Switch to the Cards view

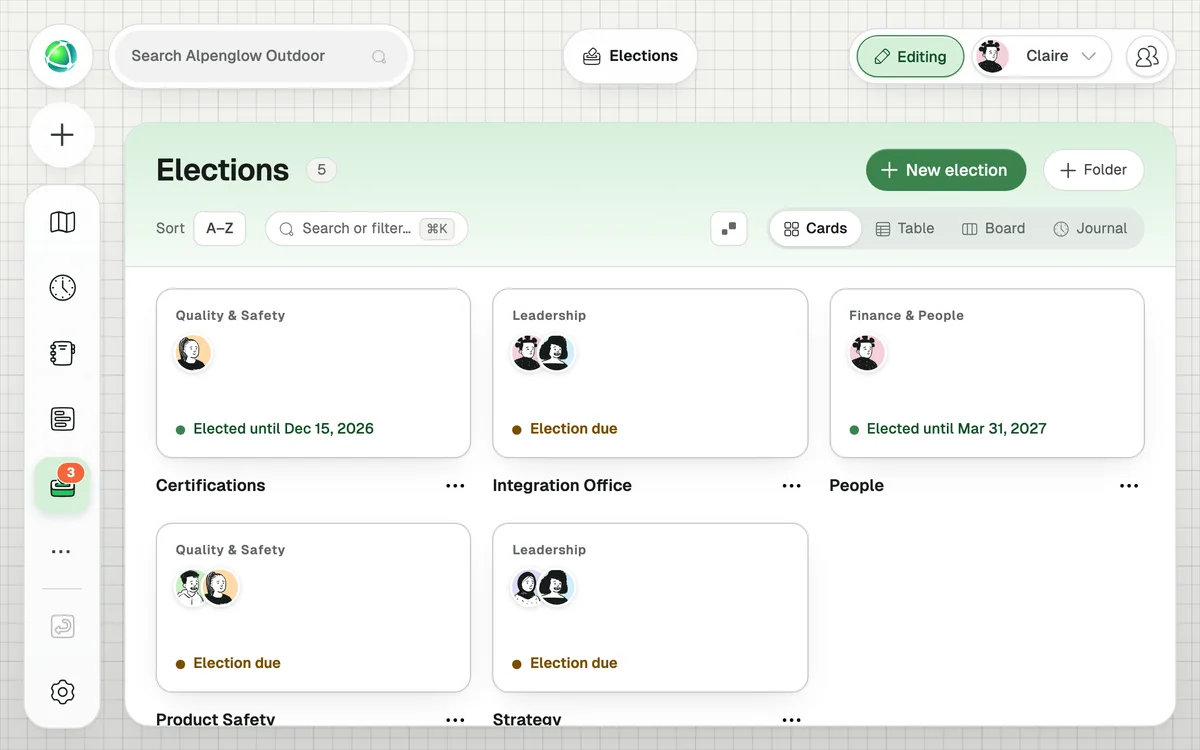[x=815, y=228]
